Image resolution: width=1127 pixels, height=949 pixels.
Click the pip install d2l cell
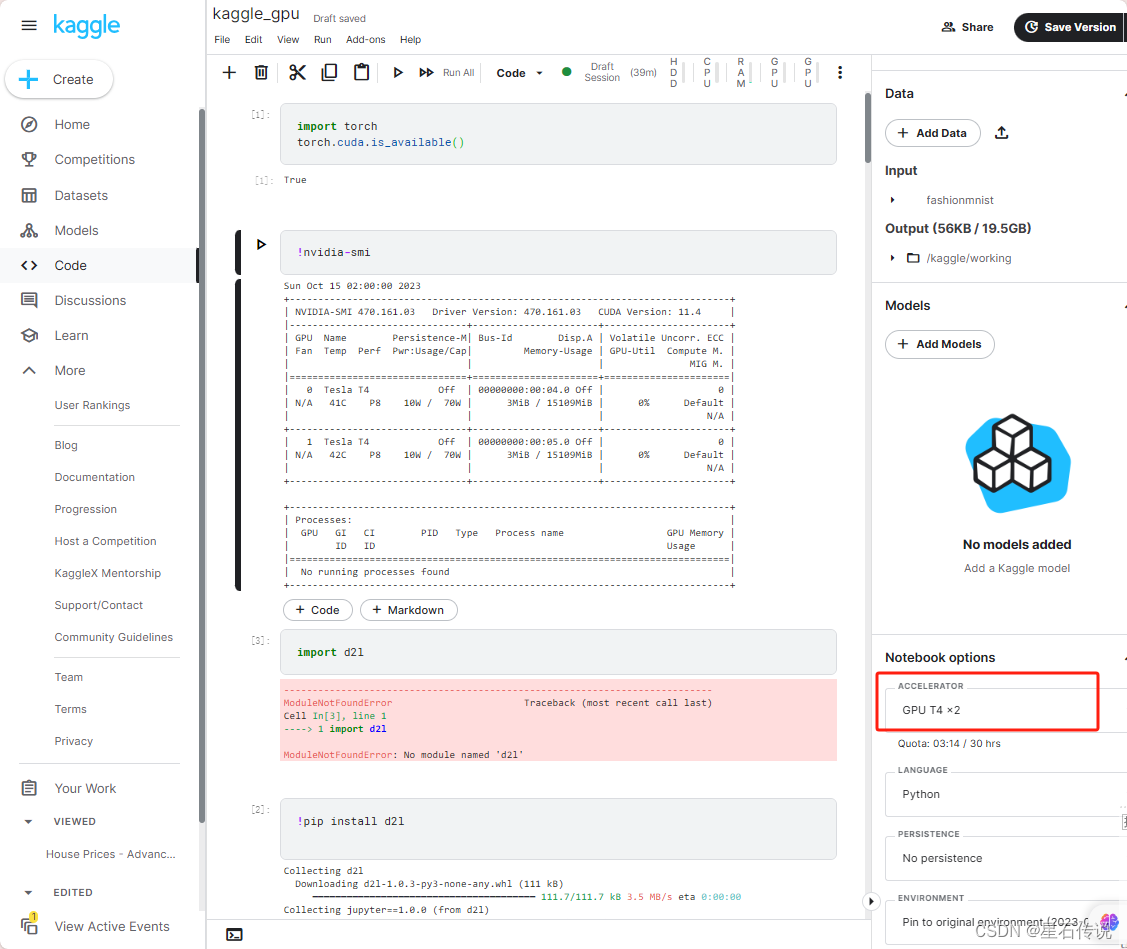[558, 829]
